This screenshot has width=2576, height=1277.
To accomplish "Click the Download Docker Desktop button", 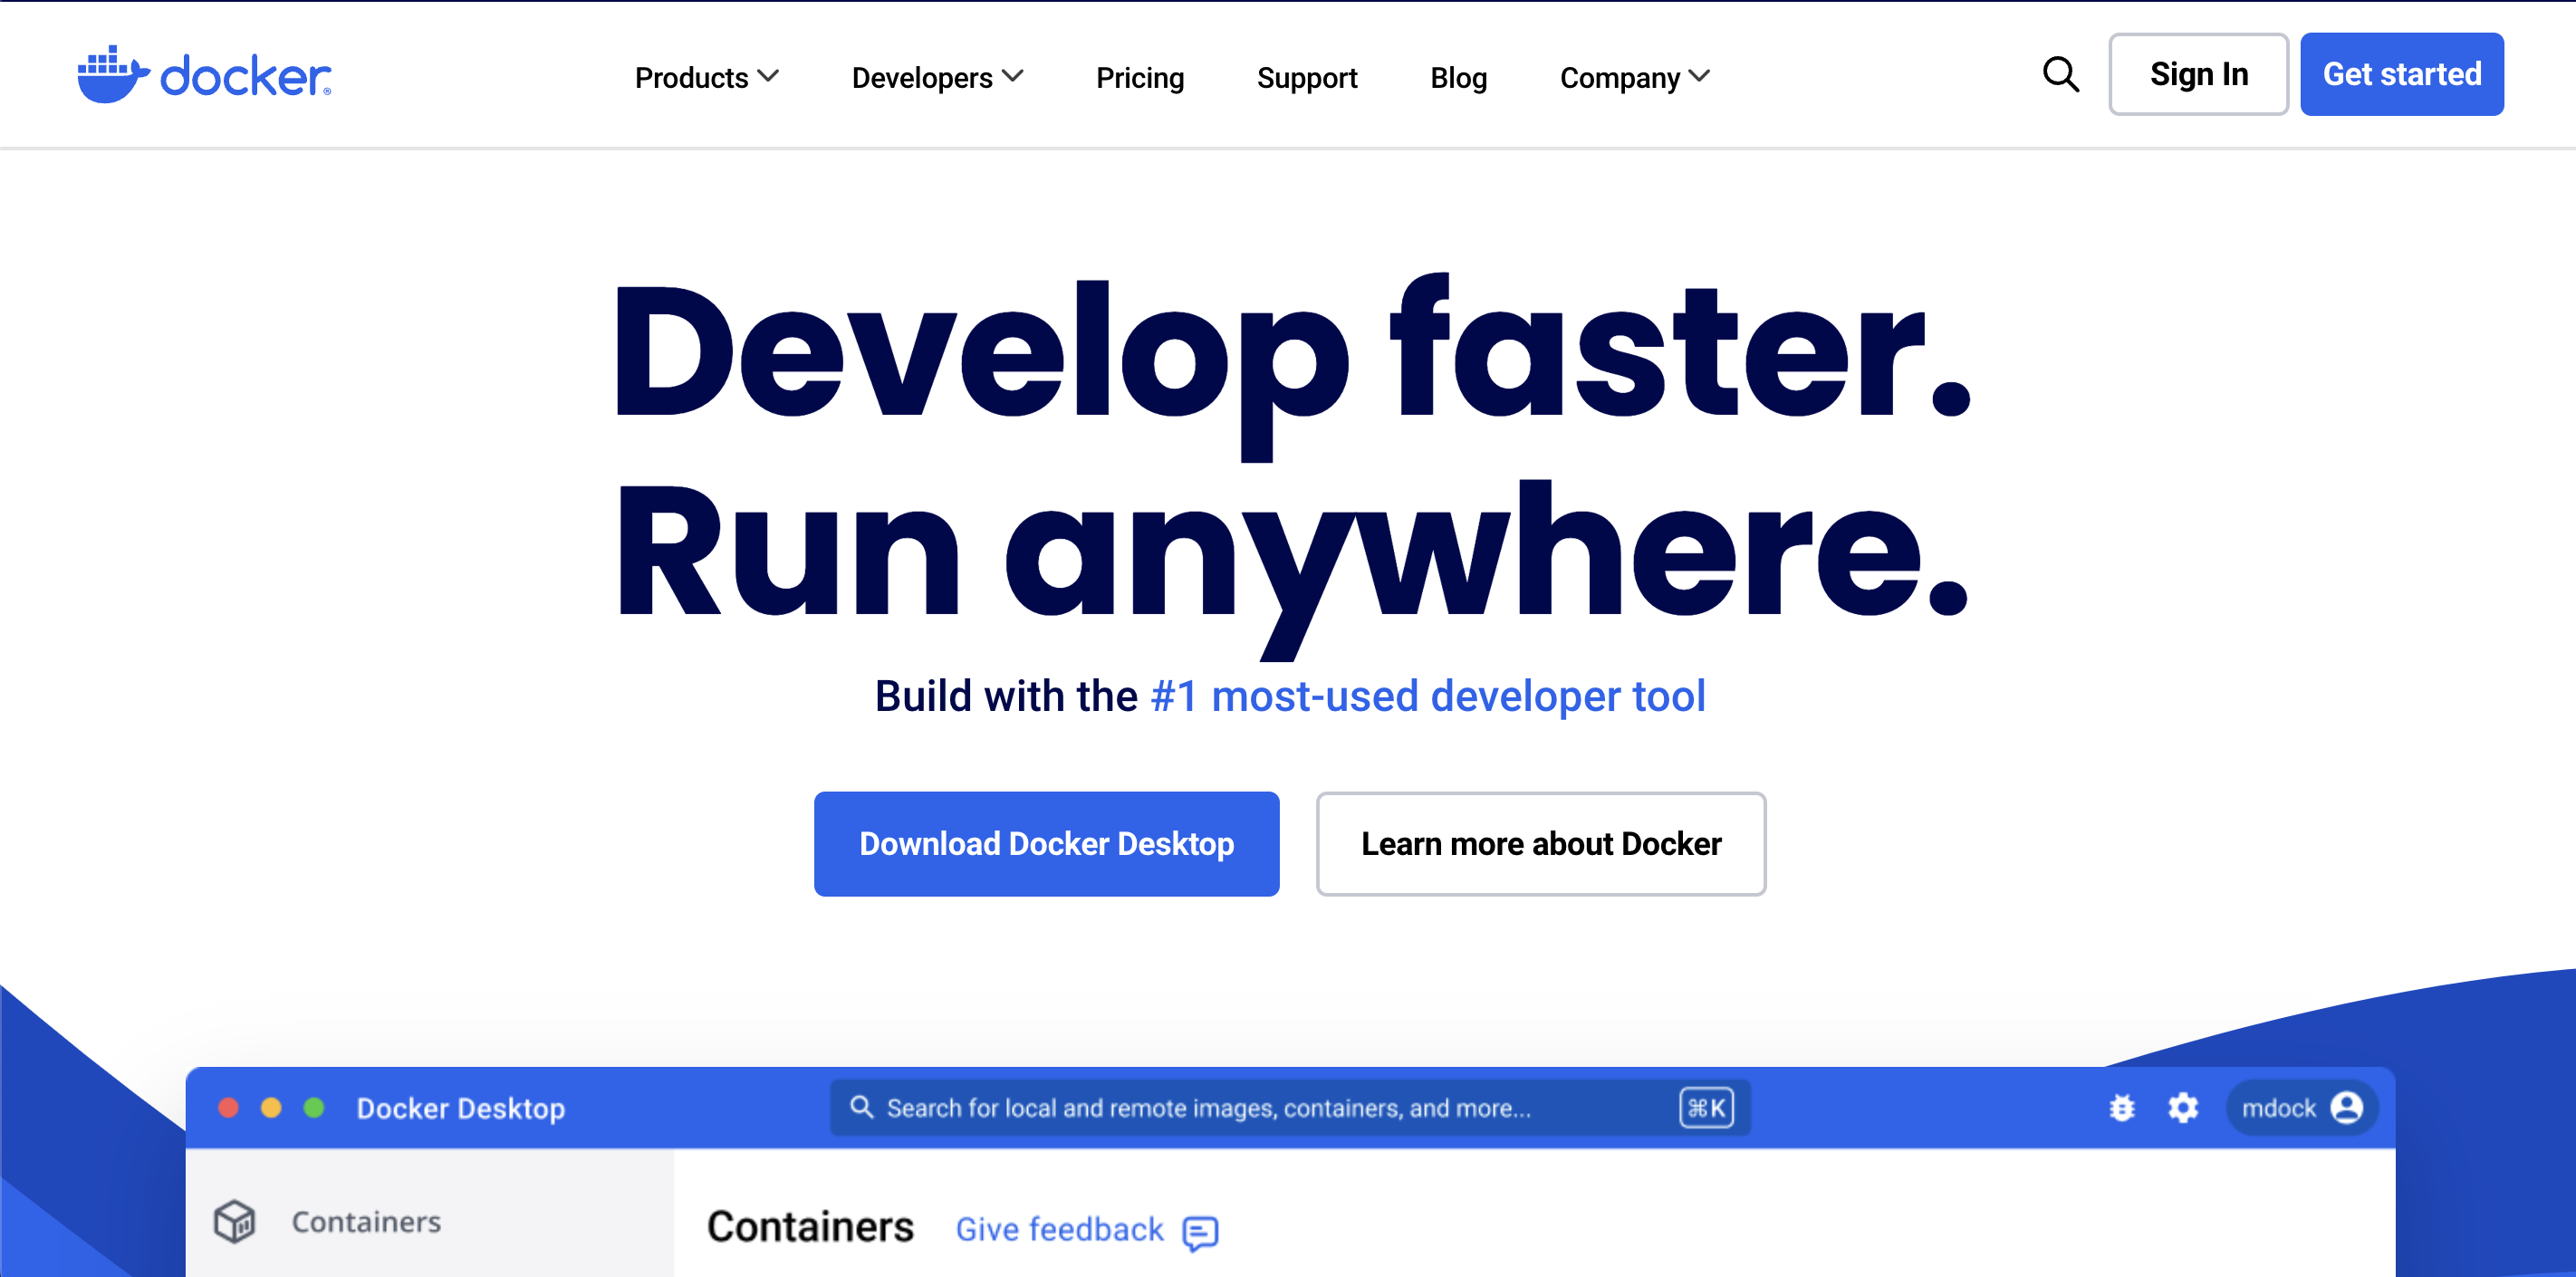I will point(1046,843).
